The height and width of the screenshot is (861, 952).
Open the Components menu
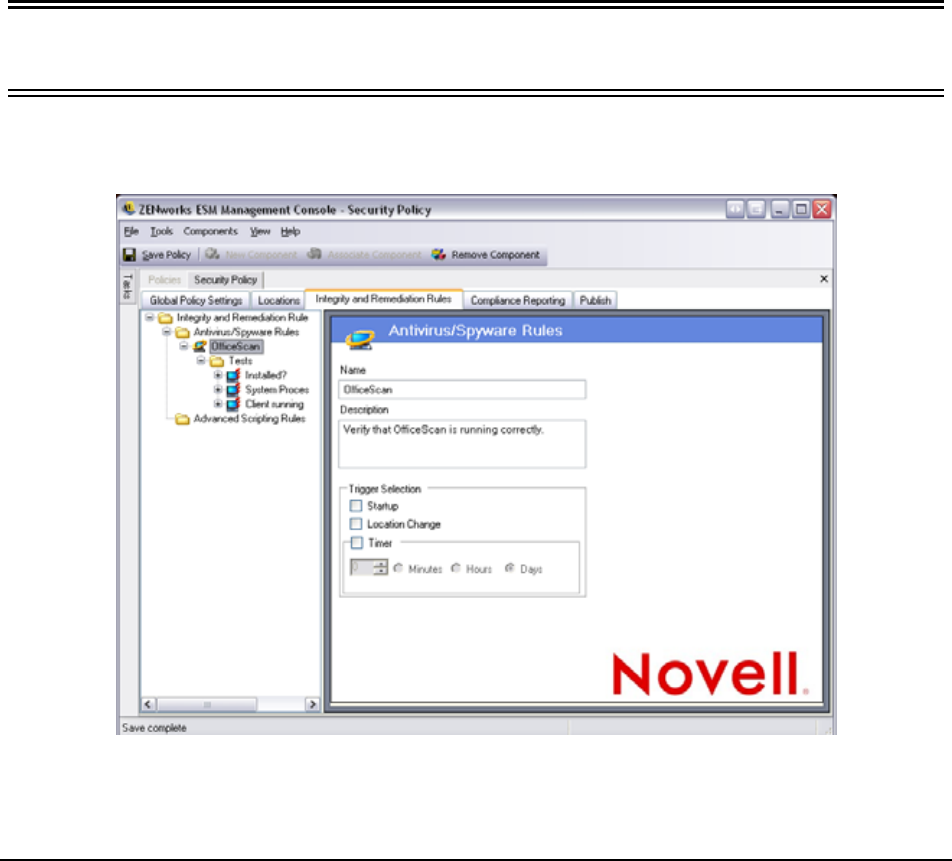(211, 231)
